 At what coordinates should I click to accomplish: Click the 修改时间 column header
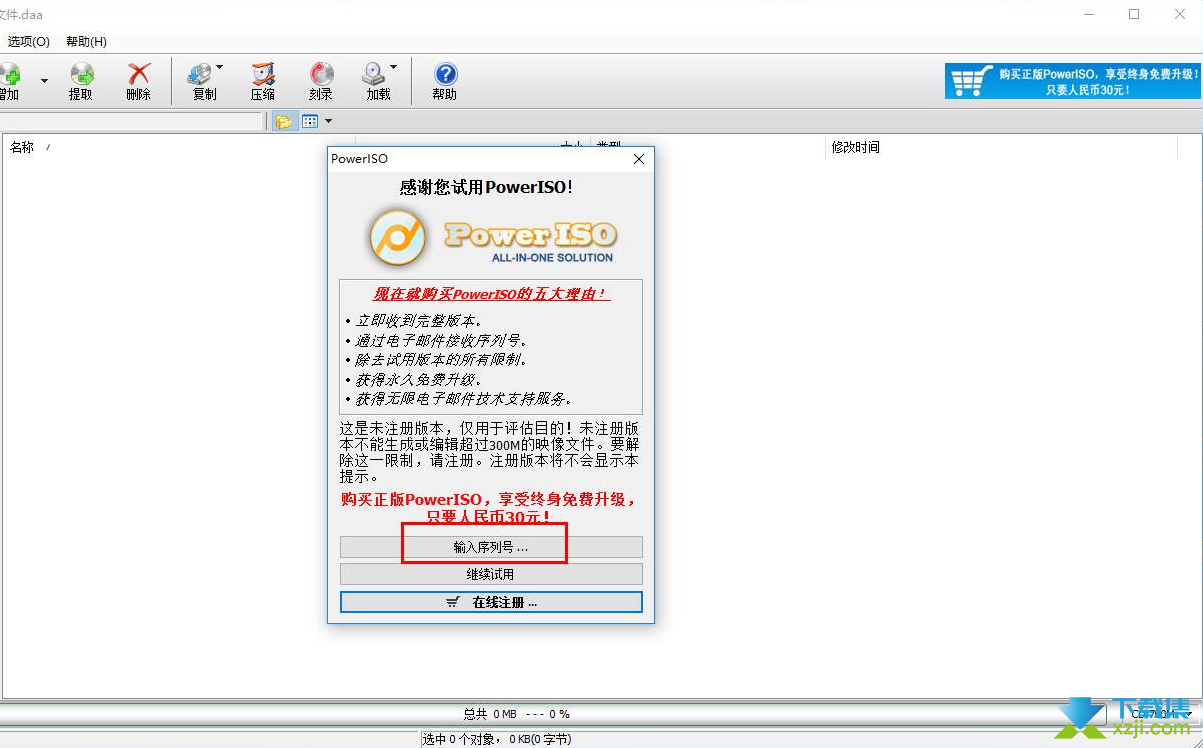point(855,147)
